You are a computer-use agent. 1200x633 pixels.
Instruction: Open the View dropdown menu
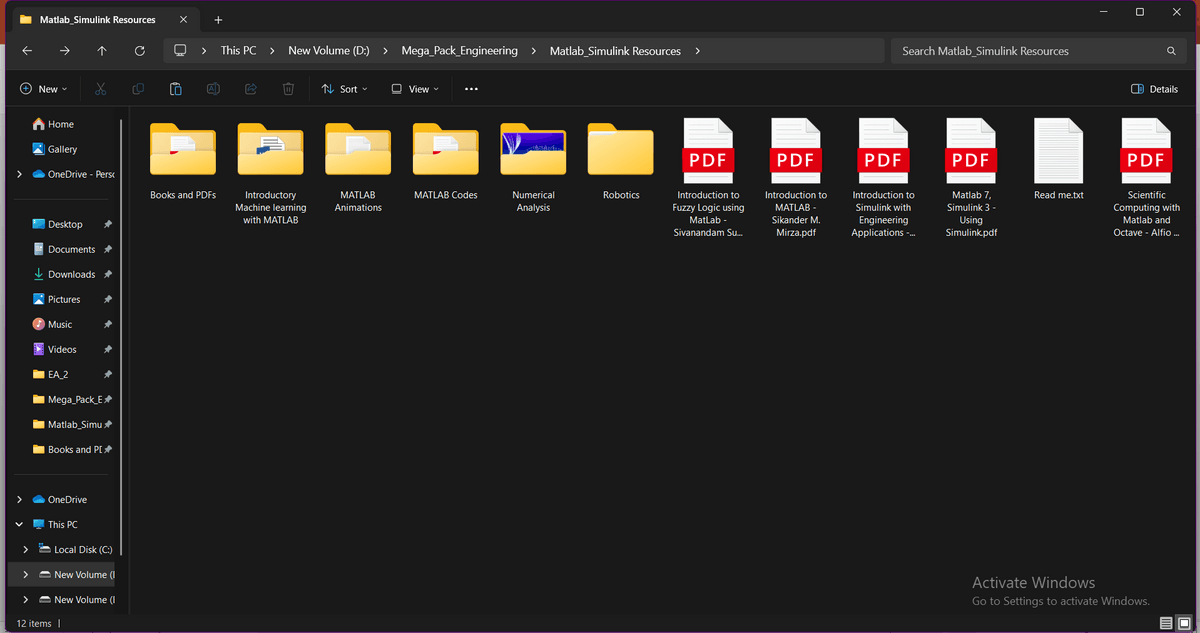[x=415, y=89]
